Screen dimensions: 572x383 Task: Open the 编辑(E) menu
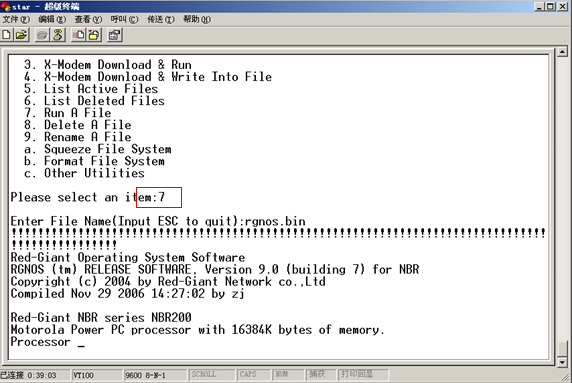52,19
